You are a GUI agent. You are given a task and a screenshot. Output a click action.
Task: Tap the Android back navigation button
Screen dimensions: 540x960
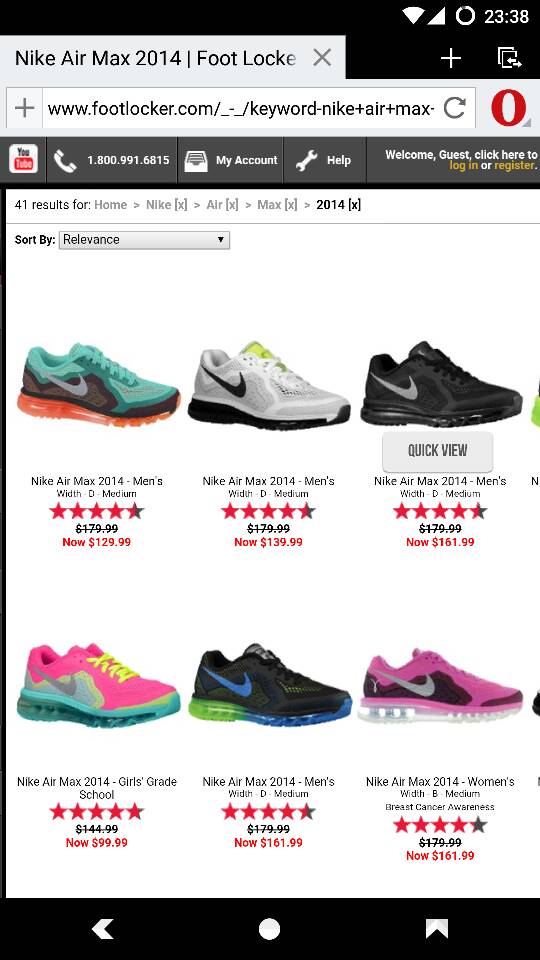pyautogui.click(x=103, y=929)
